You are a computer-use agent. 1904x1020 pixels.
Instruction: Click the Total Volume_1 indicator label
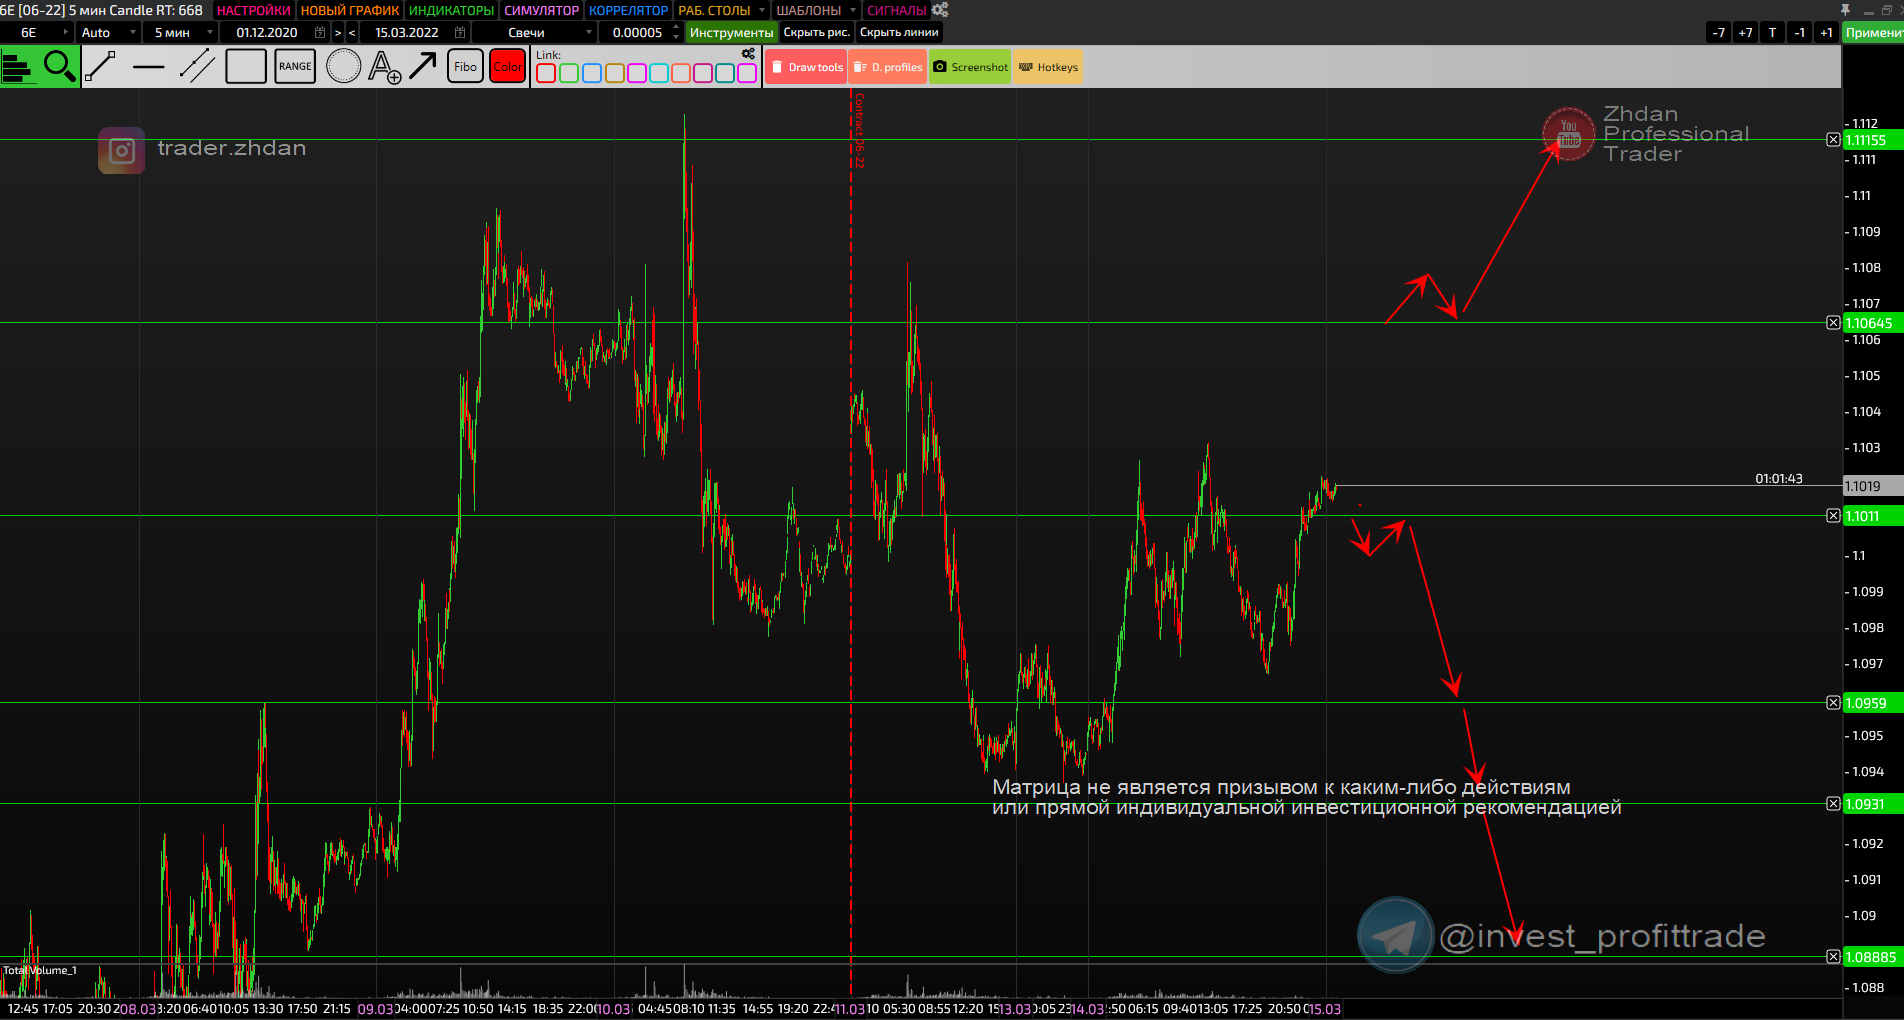[x=40, y=970]
